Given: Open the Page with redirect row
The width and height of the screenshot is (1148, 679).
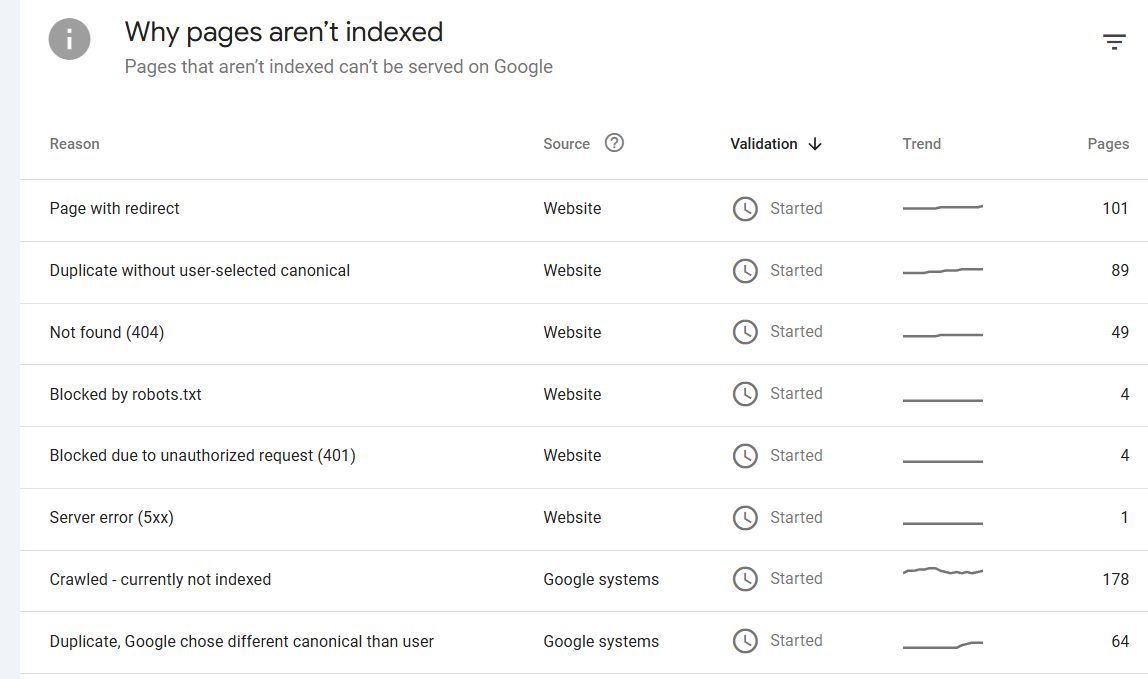Looking at the screenshot, I should point(115,209).
